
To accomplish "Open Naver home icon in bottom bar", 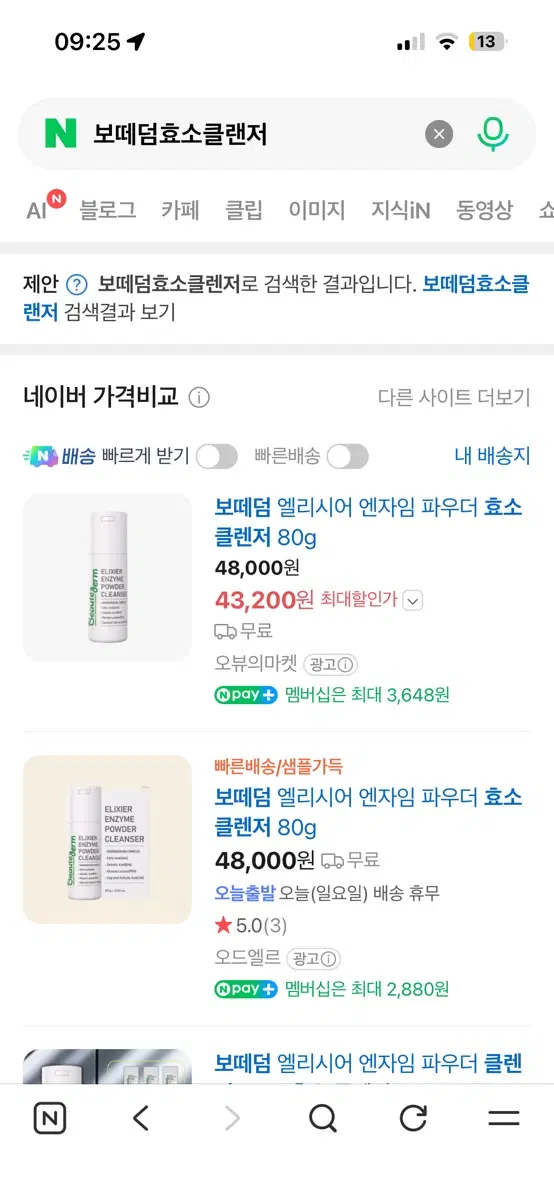I will (50, 1118).
